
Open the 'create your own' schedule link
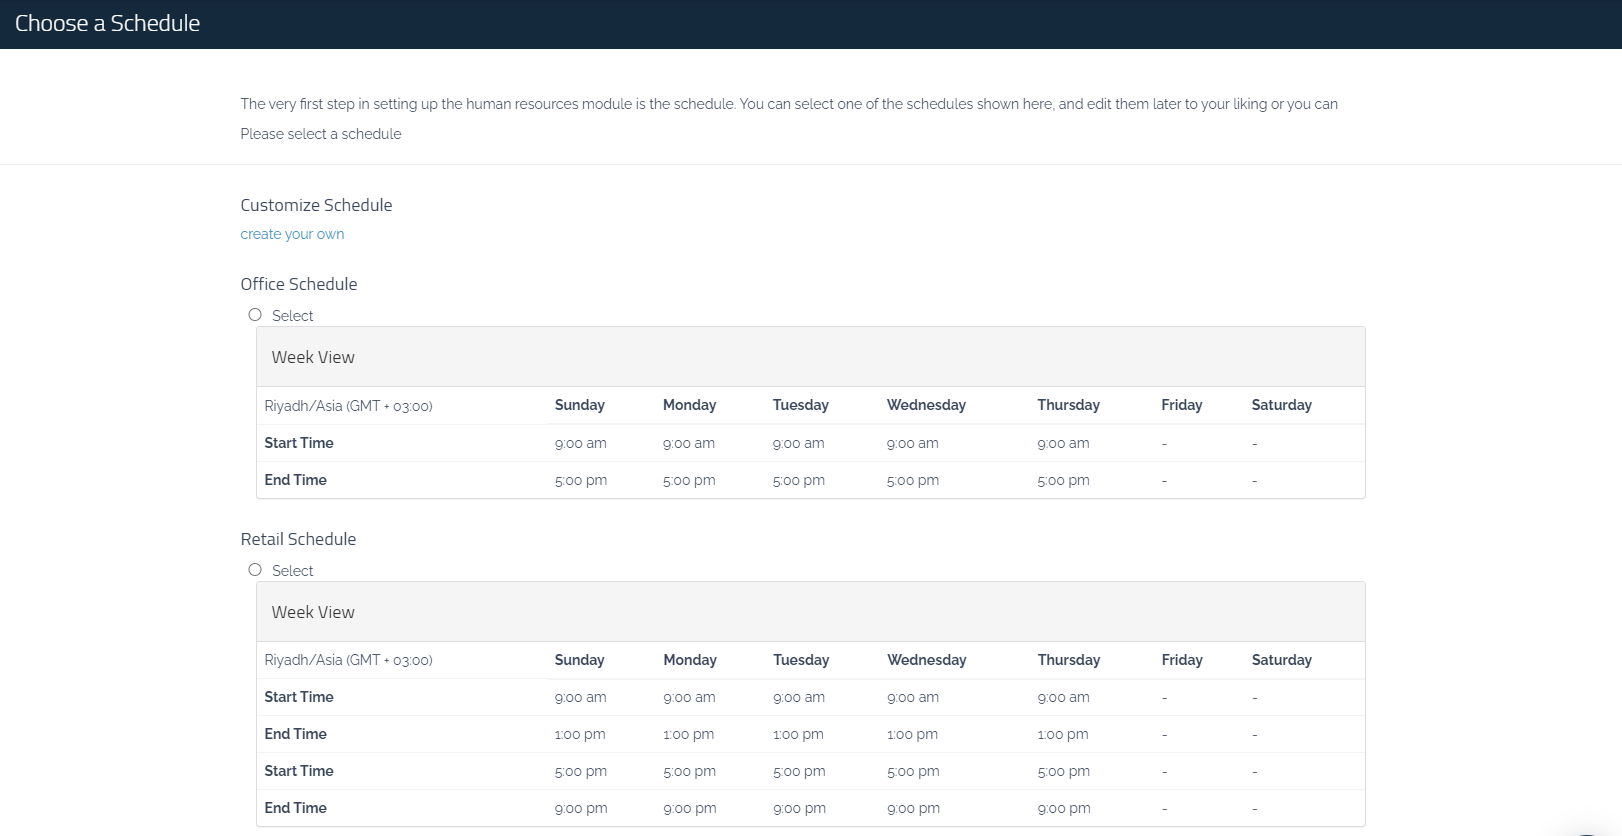coord(292,234)
